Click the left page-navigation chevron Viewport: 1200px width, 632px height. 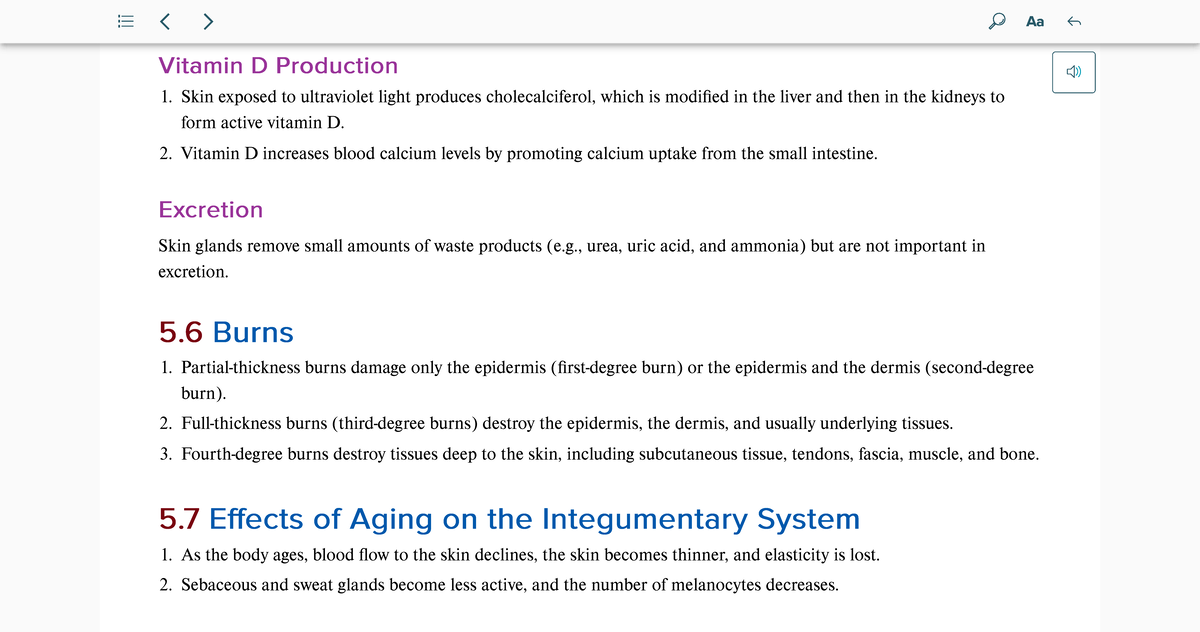click(x=165, y=21)
